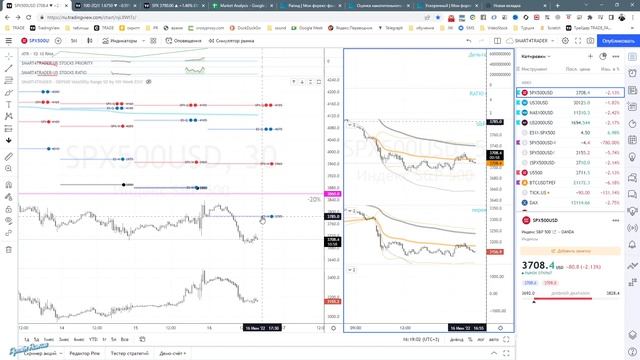Hide all drawings with the eye icon
This screenshot has height=360, width=640.
(9, 221)
